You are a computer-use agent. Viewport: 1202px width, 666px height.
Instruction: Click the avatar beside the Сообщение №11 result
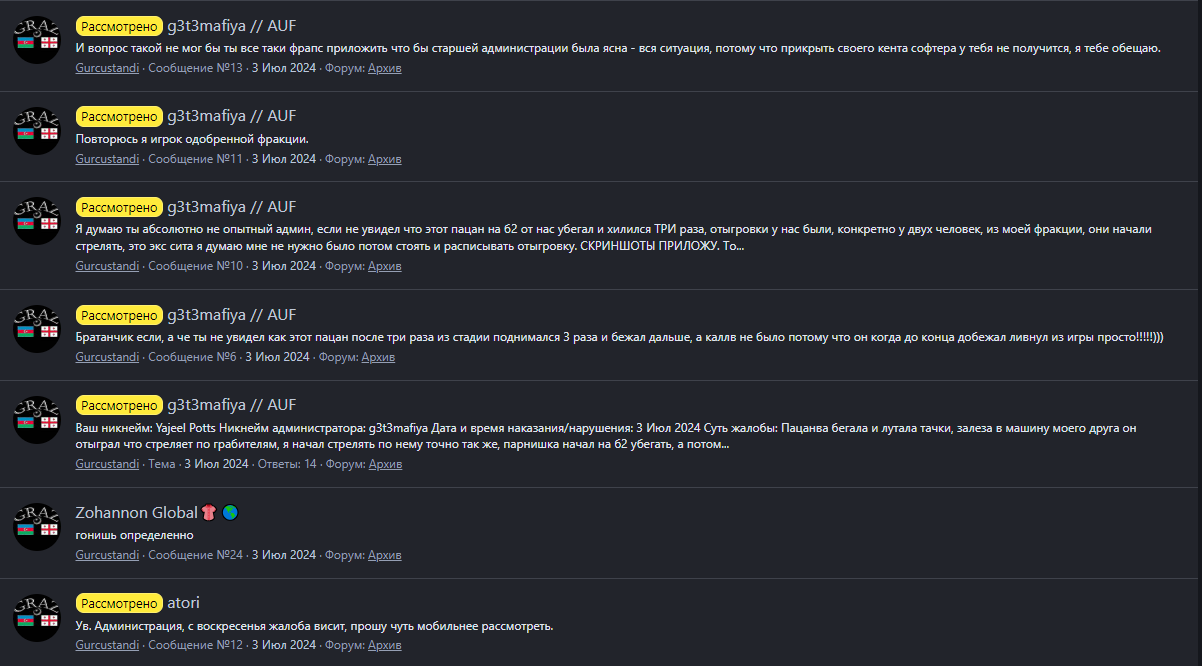[x=37, y=130]
